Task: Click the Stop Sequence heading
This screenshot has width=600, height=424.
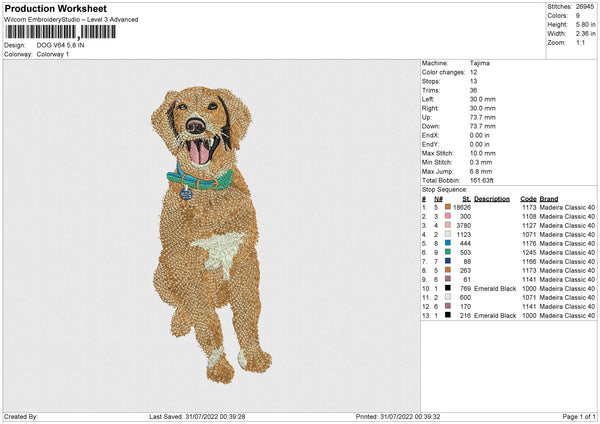Action: 445,188
